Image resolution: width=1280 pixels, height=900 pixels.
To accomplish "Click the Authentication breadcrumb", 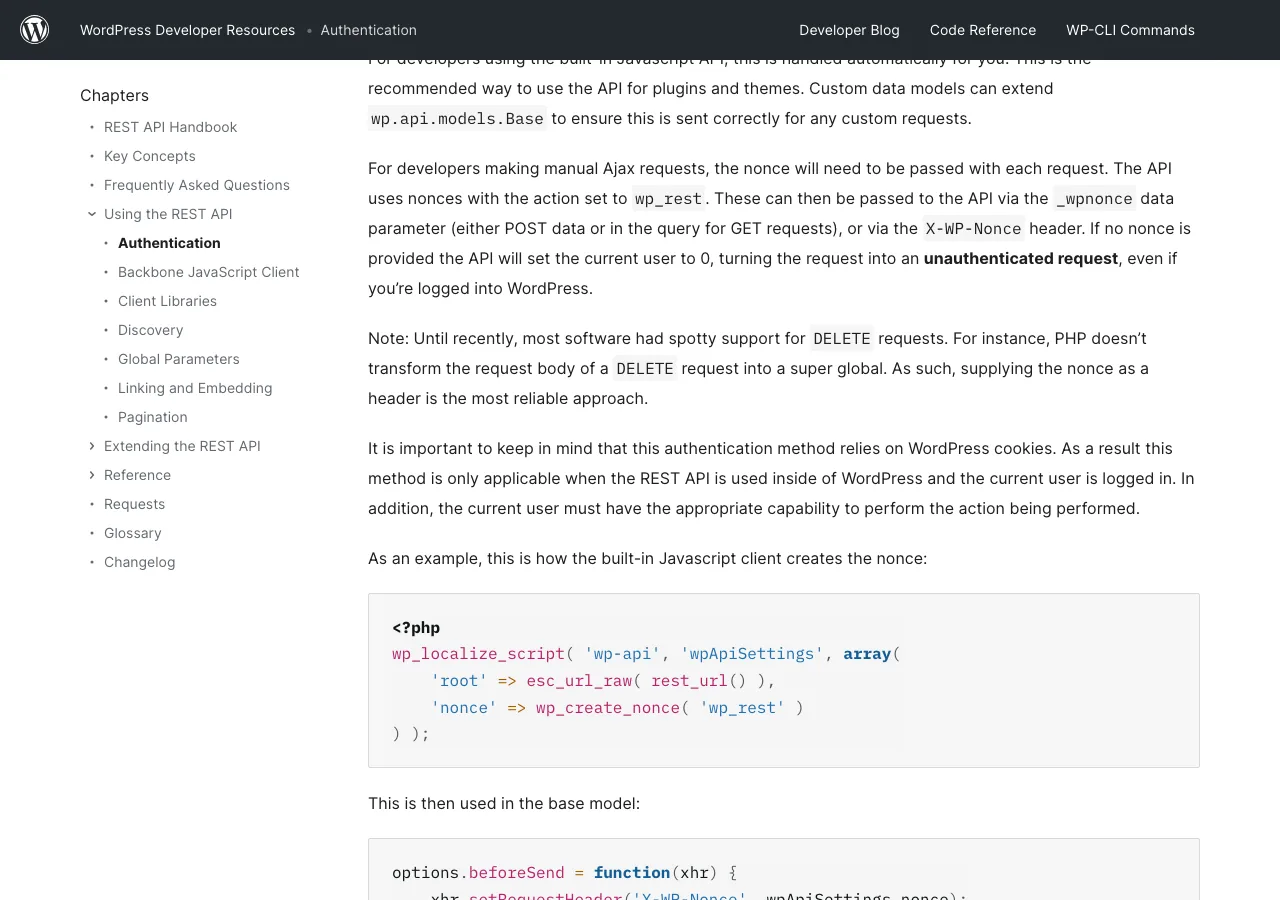I will [368, 30].
